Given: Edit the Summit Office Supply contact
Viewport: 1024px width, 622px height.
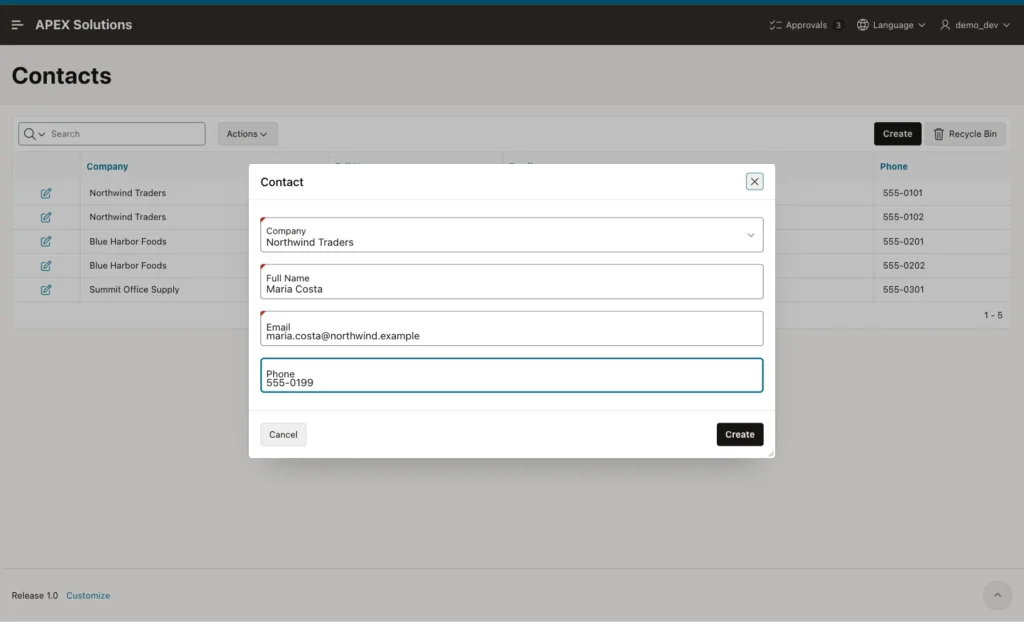Looking at the screenshot, I should coord(46,290).
